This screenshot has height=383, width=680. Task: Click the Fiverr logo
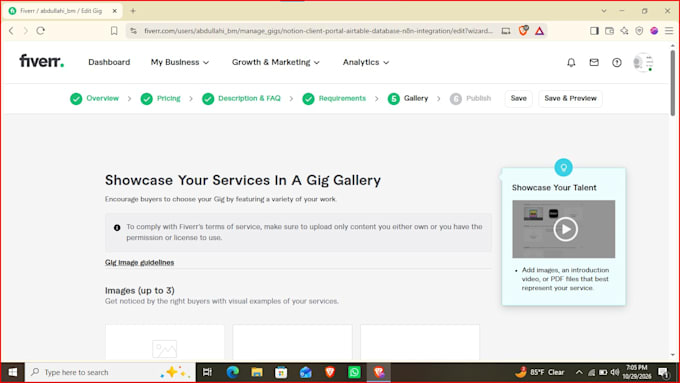tap(42, 61)
